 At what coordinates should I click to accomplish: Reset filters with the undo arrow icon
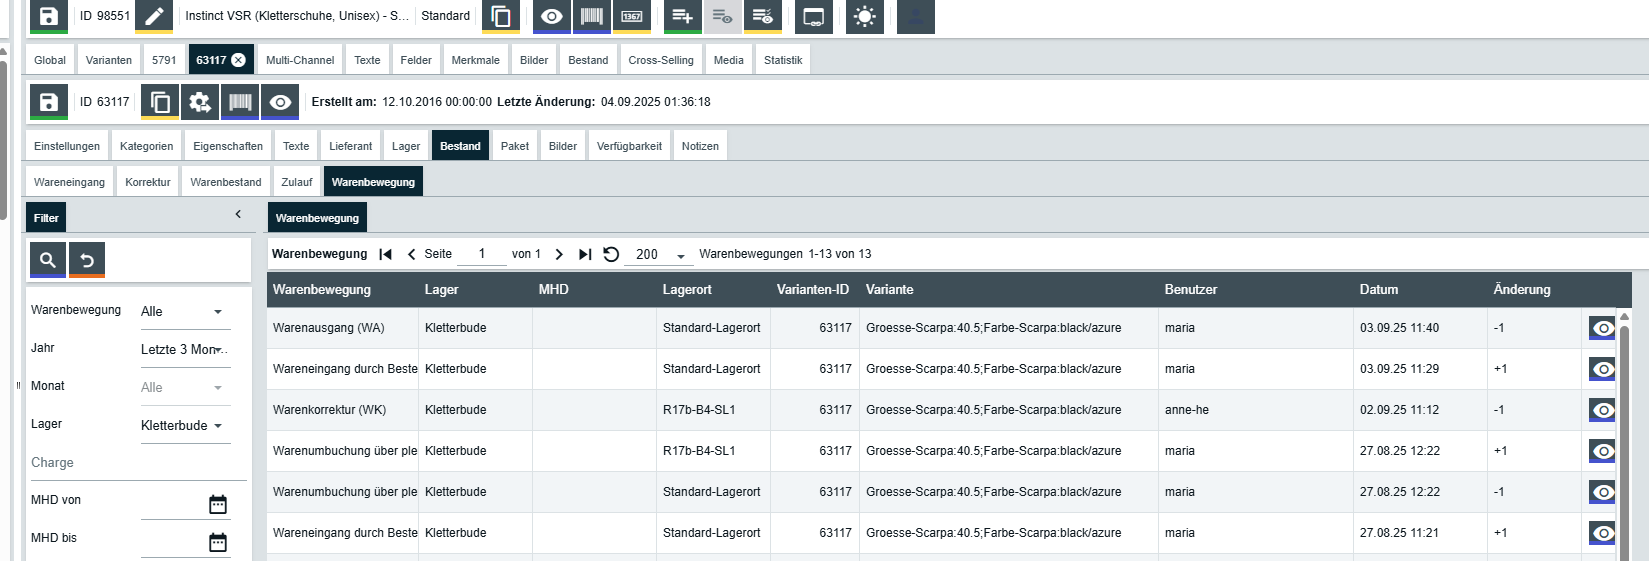[87, 260]
